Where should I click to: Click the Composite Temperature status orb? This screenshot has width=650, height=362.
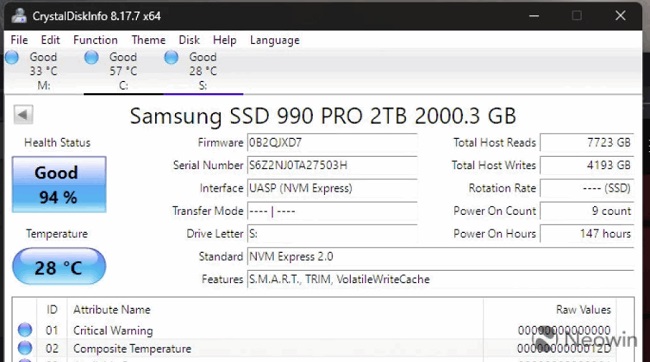(x=25, y=348)
